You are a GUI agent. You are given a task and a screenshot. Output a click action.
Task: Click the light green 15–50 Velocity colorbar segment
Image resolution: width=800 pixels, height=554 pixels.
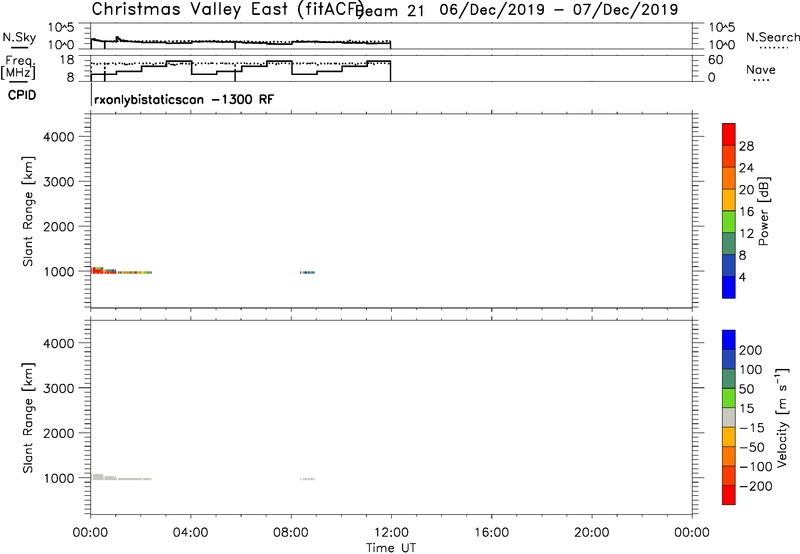pos(729,398)
